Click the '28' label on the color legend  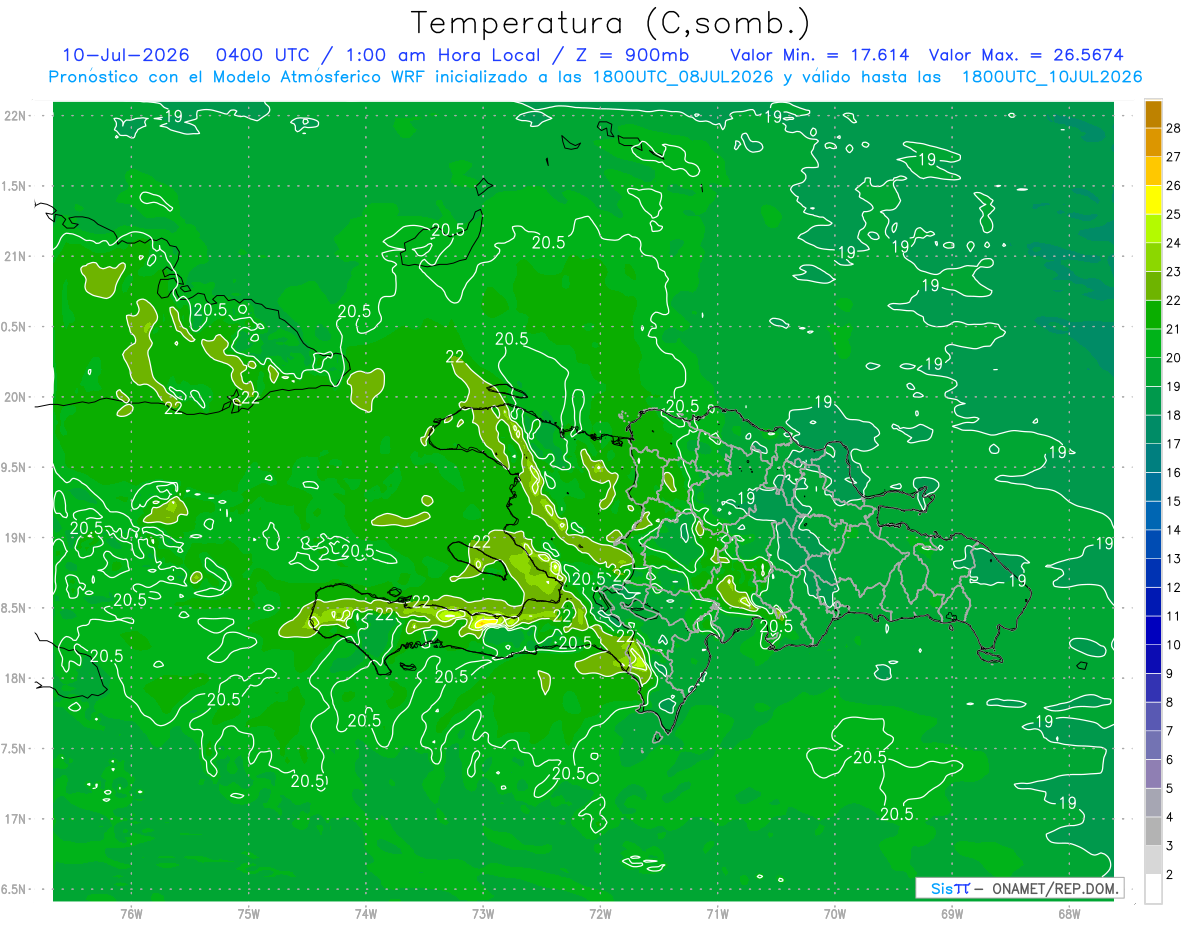(1174, 128)
